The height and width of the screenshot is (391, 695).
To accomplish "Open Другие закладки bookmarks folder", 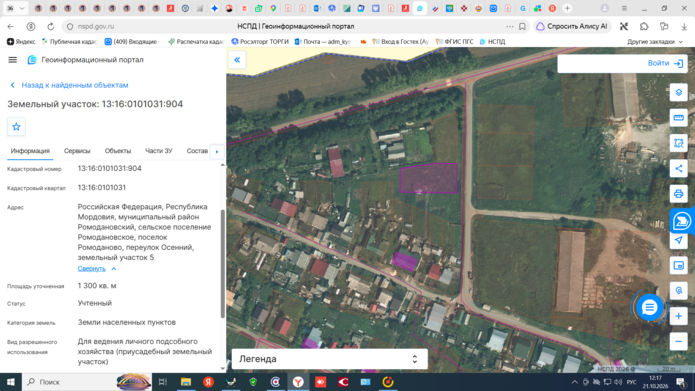I will (x=654, y=42).
